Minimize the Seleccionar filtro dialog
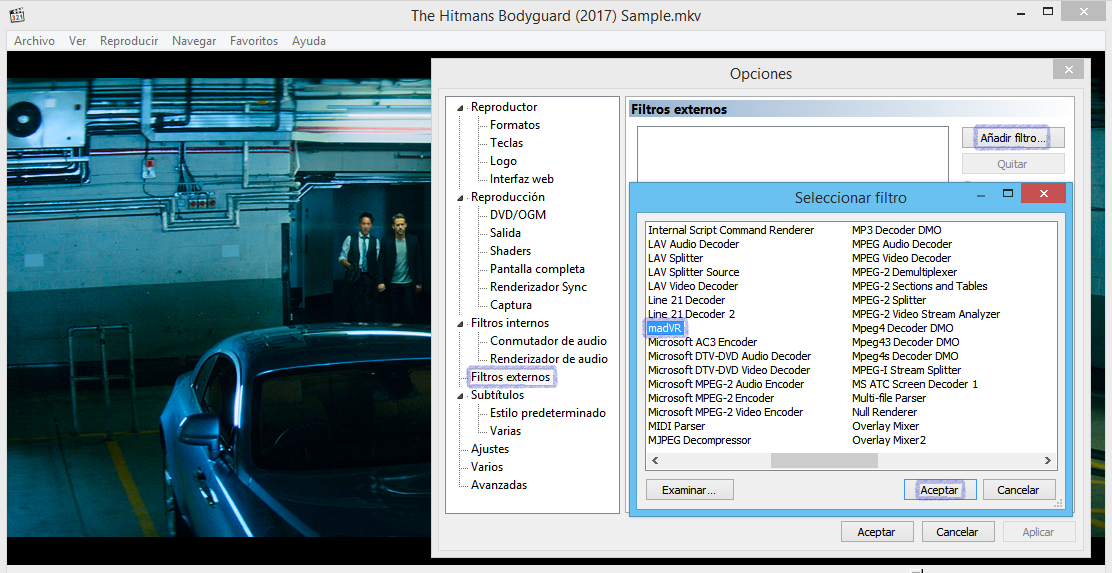The image size is (1112, 573). [982, 194]
